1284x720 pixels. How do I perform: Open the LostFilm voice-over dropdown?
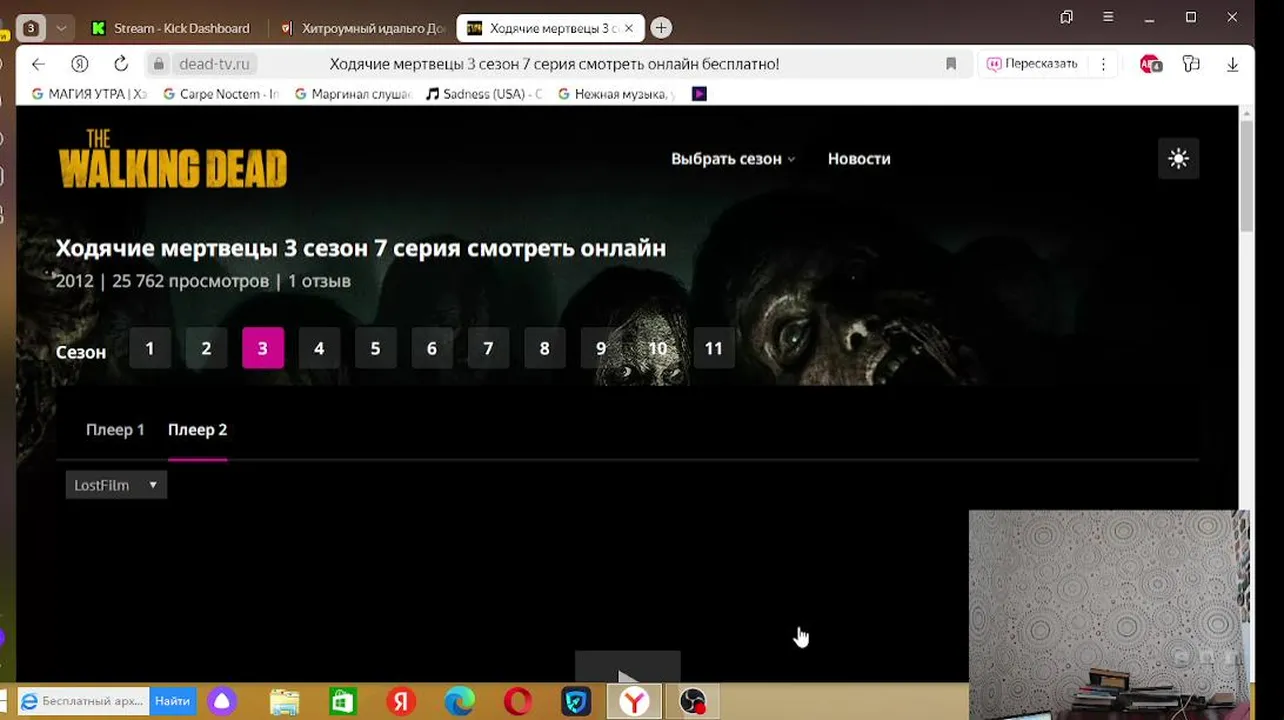click(116, 485)
